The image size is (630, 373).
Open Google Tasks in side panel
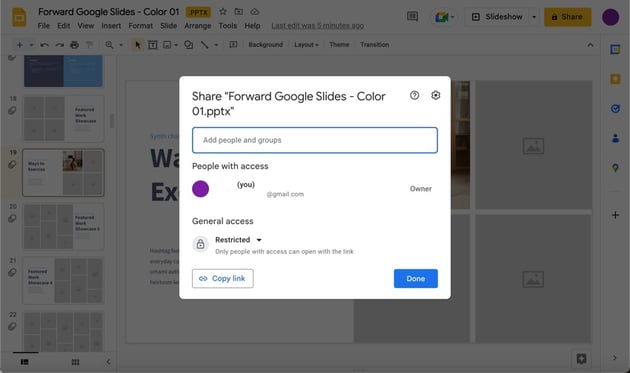click(615, 109)
